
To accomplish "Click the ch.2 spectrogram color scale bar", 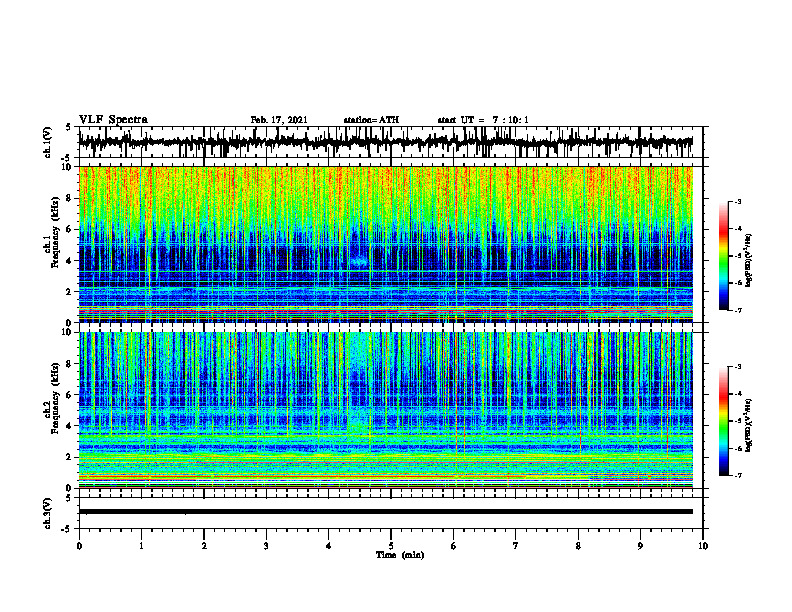I will 724,421.
